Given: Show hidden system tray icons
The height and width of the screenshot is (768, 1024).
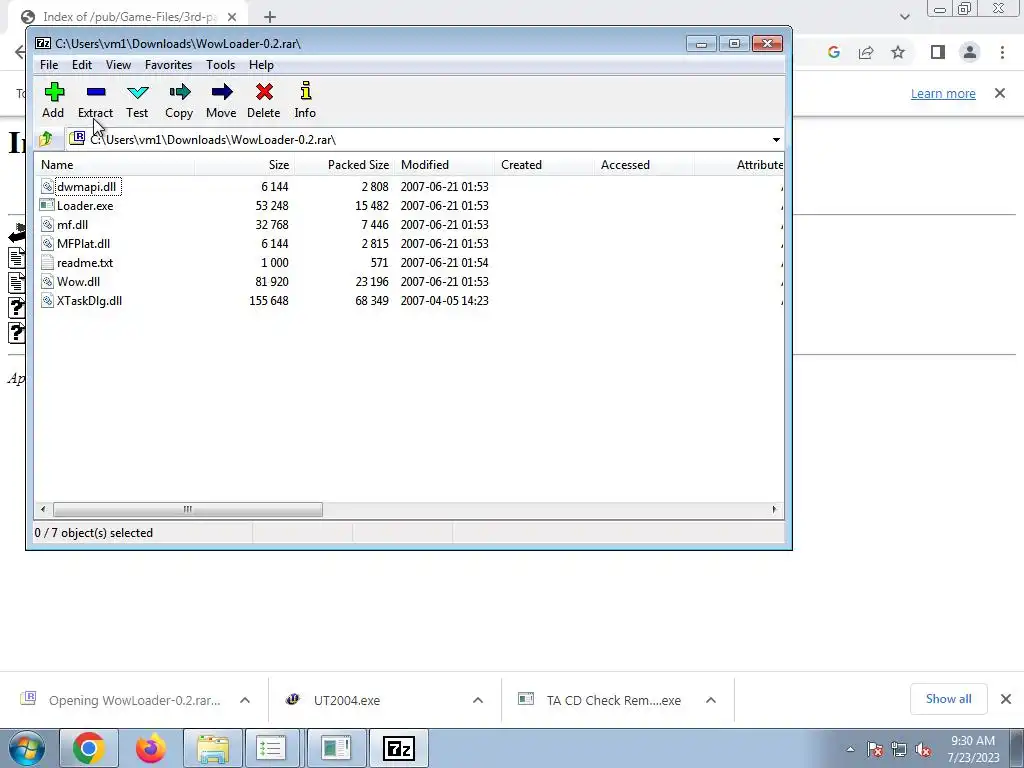Looking at the screenshot, I should pyautogui.click(x=850, y=749).
